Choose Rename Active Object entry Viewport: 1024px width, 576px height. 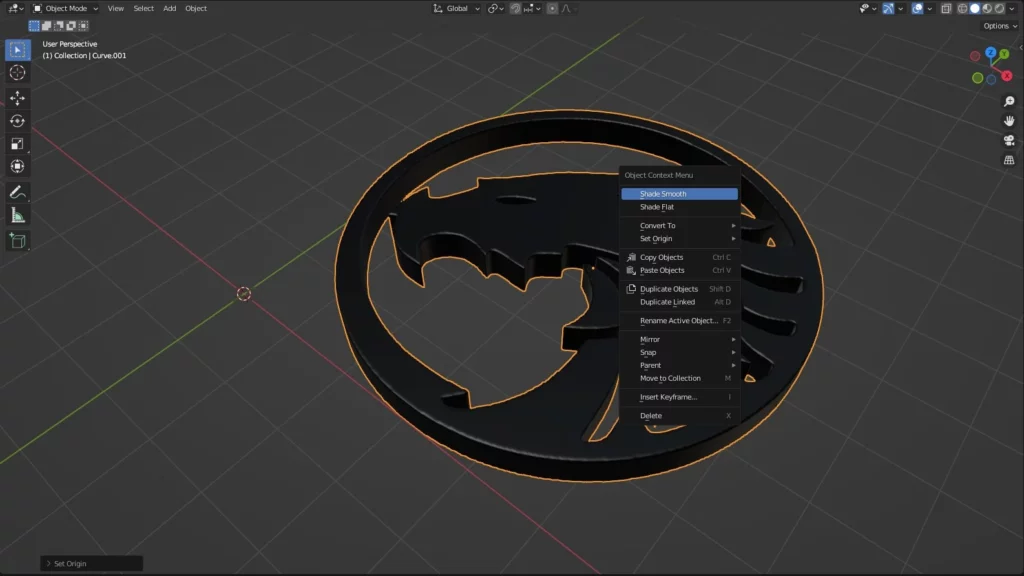[x=679, y=321]
